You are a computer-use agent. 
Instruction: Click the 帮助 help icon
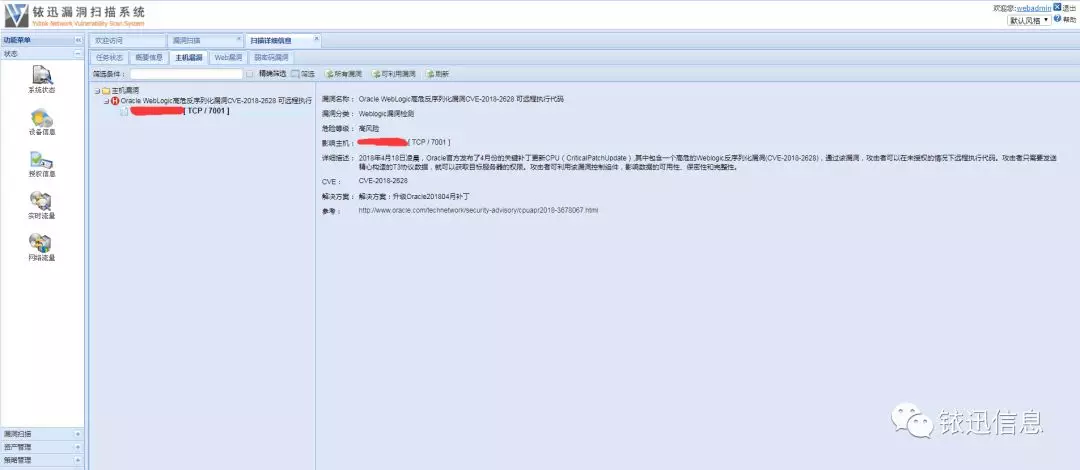(x=1057, y=19)
